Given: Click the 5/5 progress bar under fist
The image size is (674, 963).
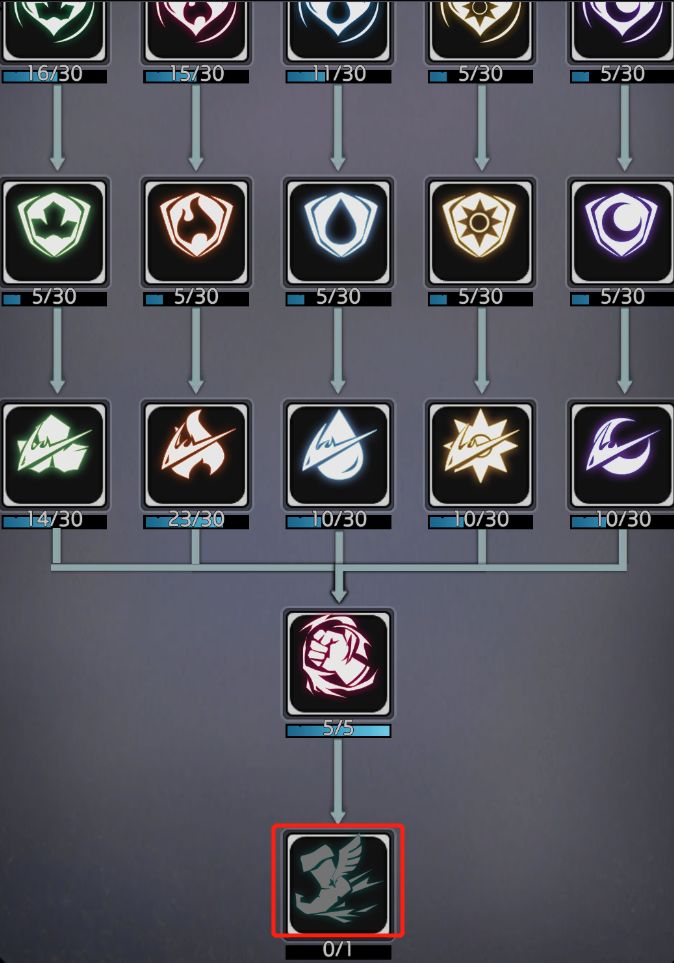Looking at the screenshot, I should 338,730.
